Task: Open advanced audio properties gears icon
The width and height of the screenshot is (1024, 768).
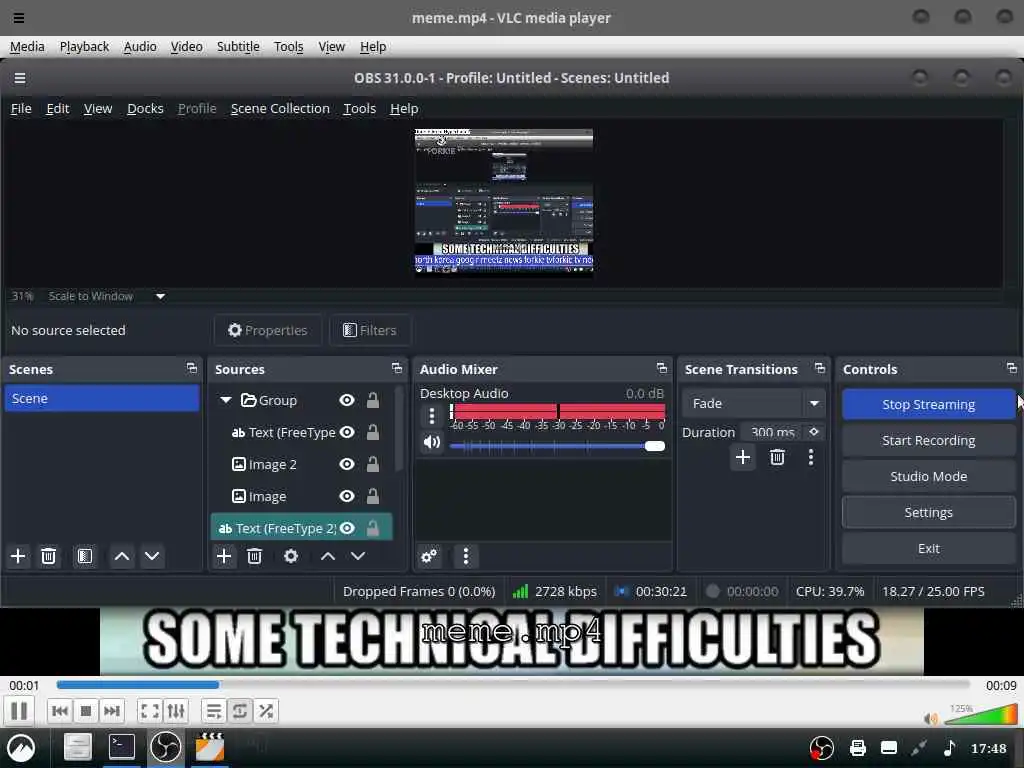Action: tap(429, 556)
